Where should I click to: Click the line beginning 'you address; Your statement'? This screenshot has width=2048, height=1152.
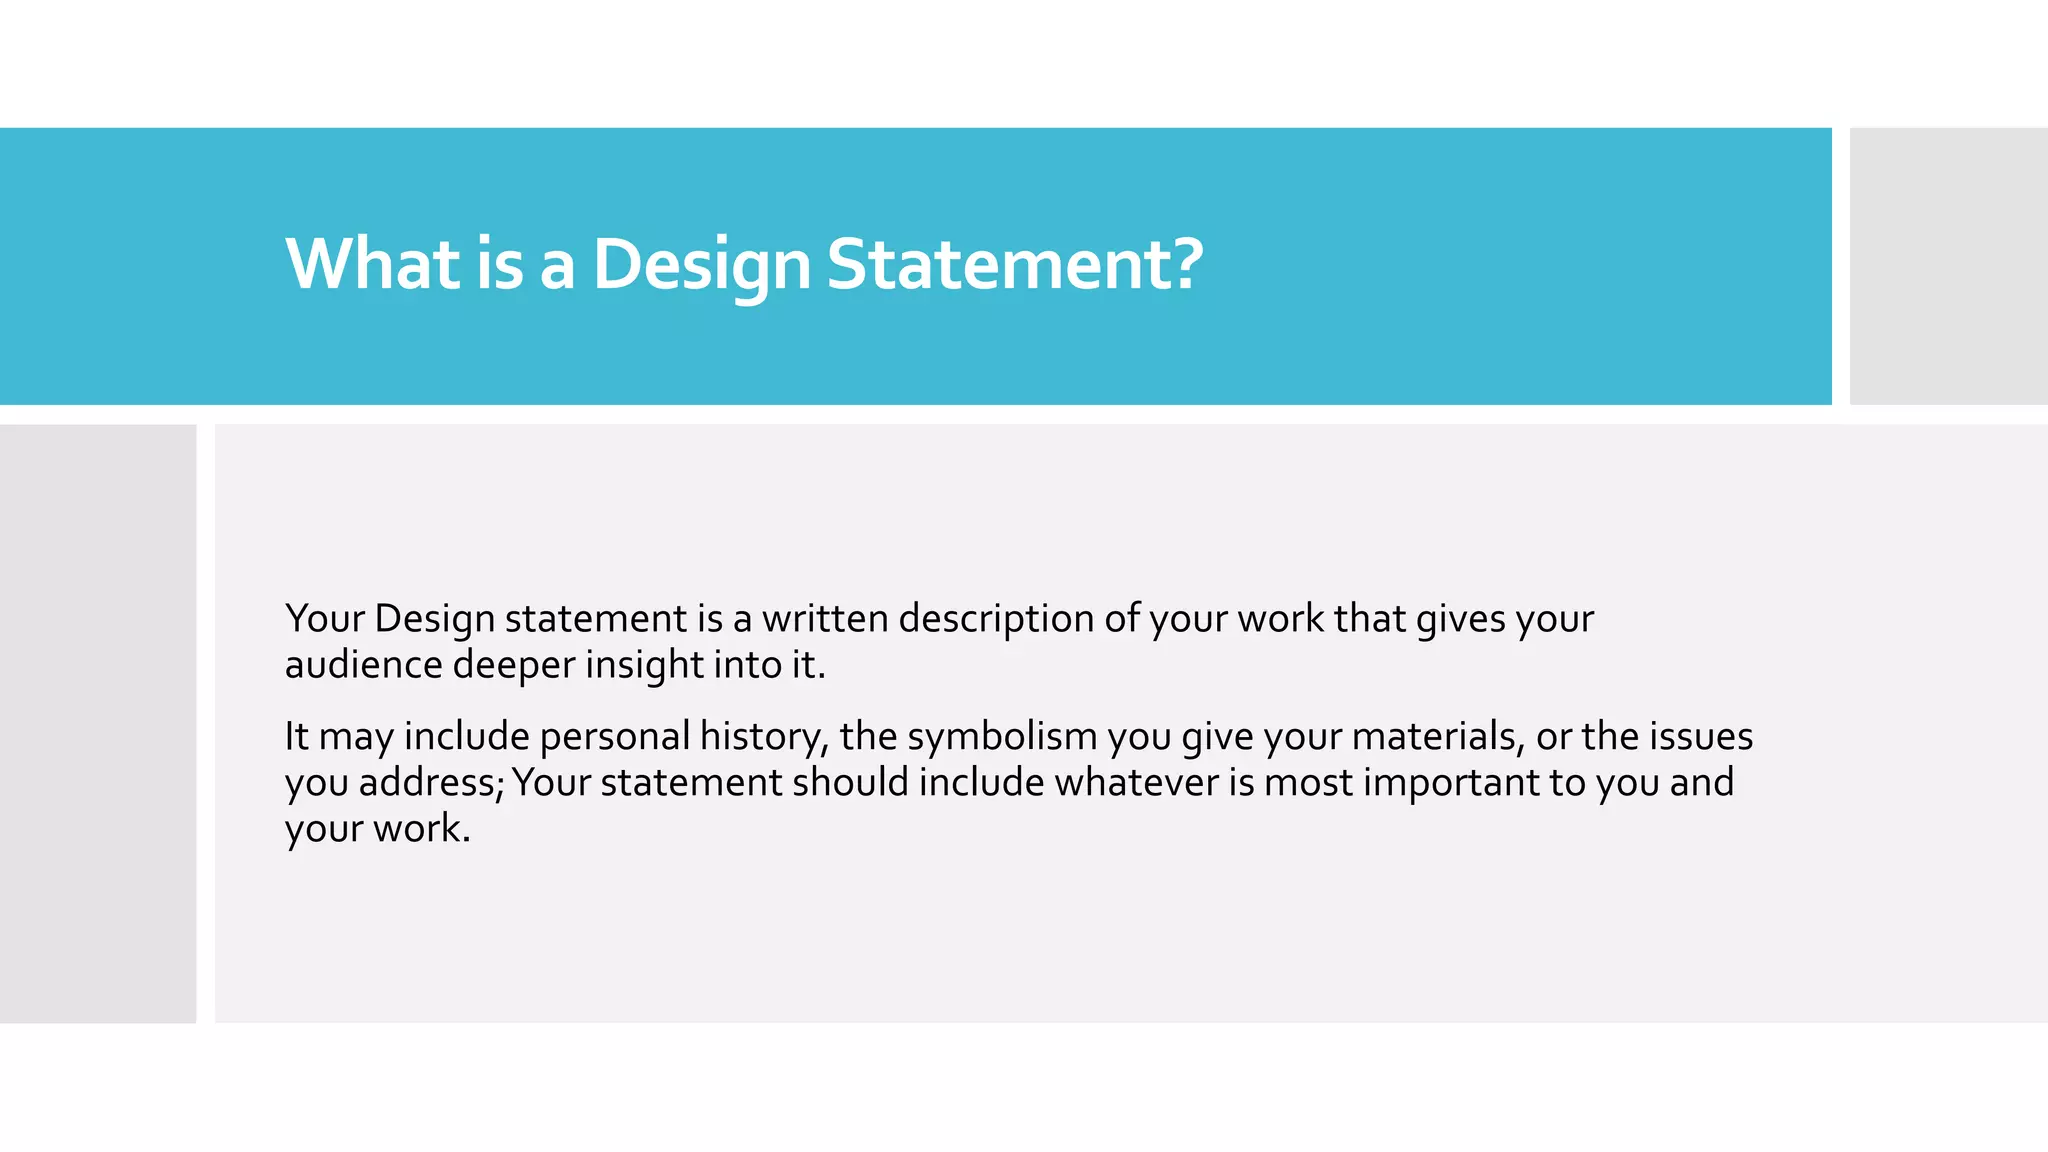(x=1008, y=783)
